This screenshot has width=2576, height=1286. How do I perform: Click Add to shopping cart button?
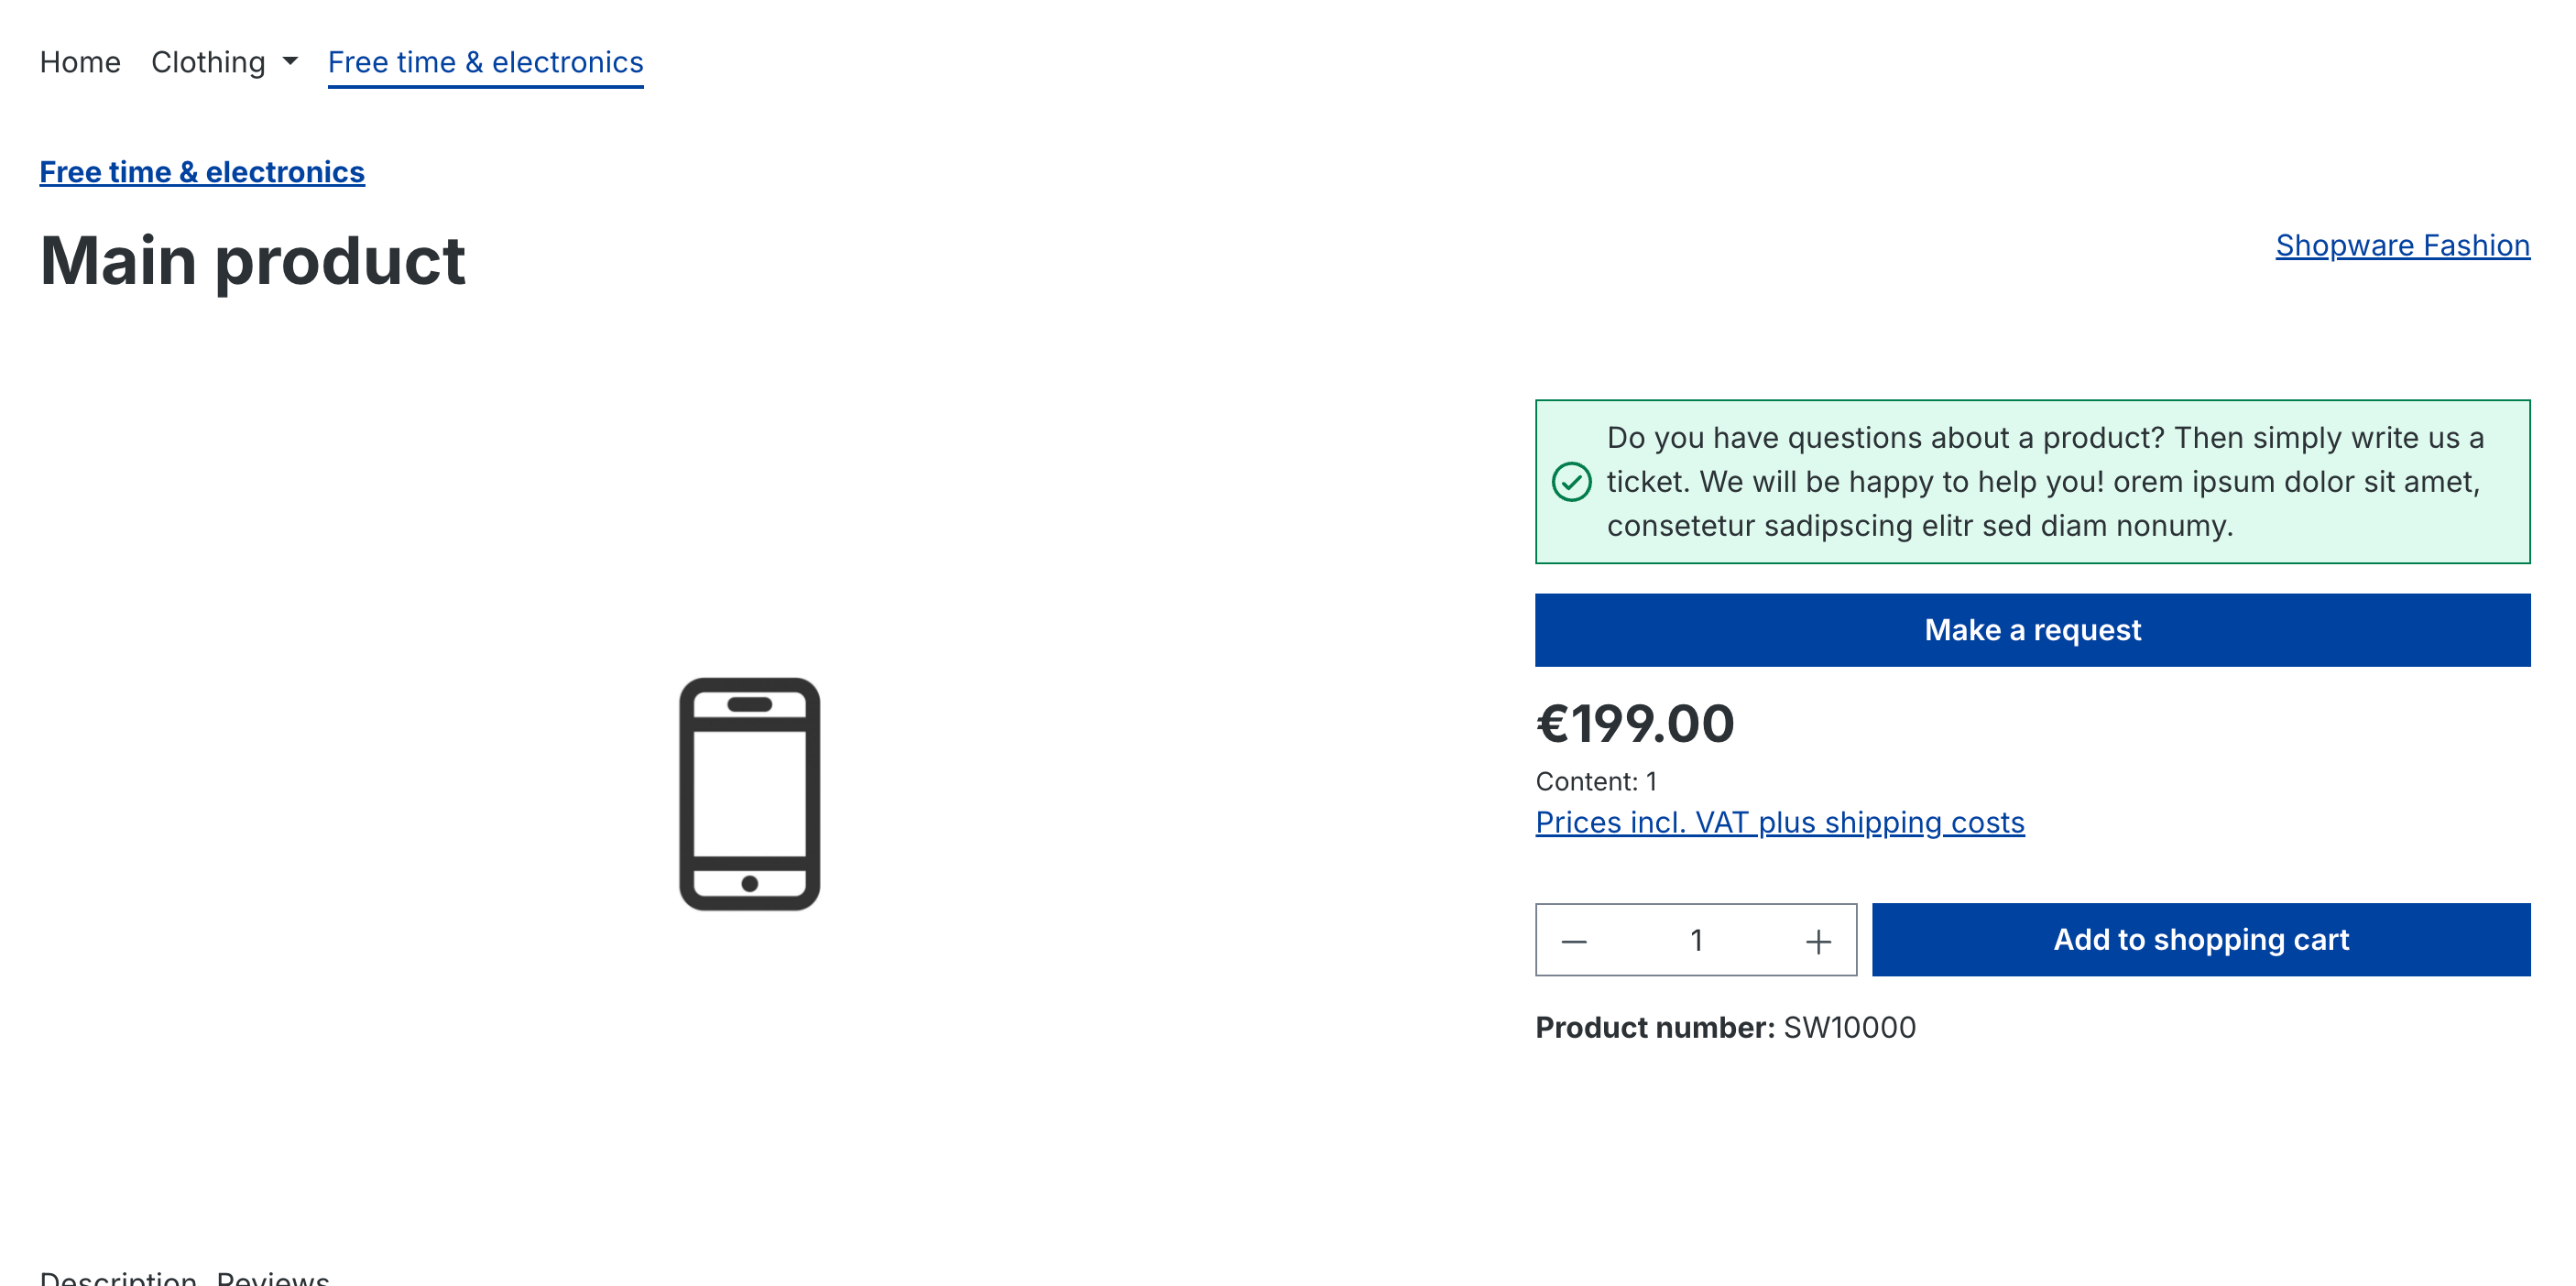tap(2201, 940)
